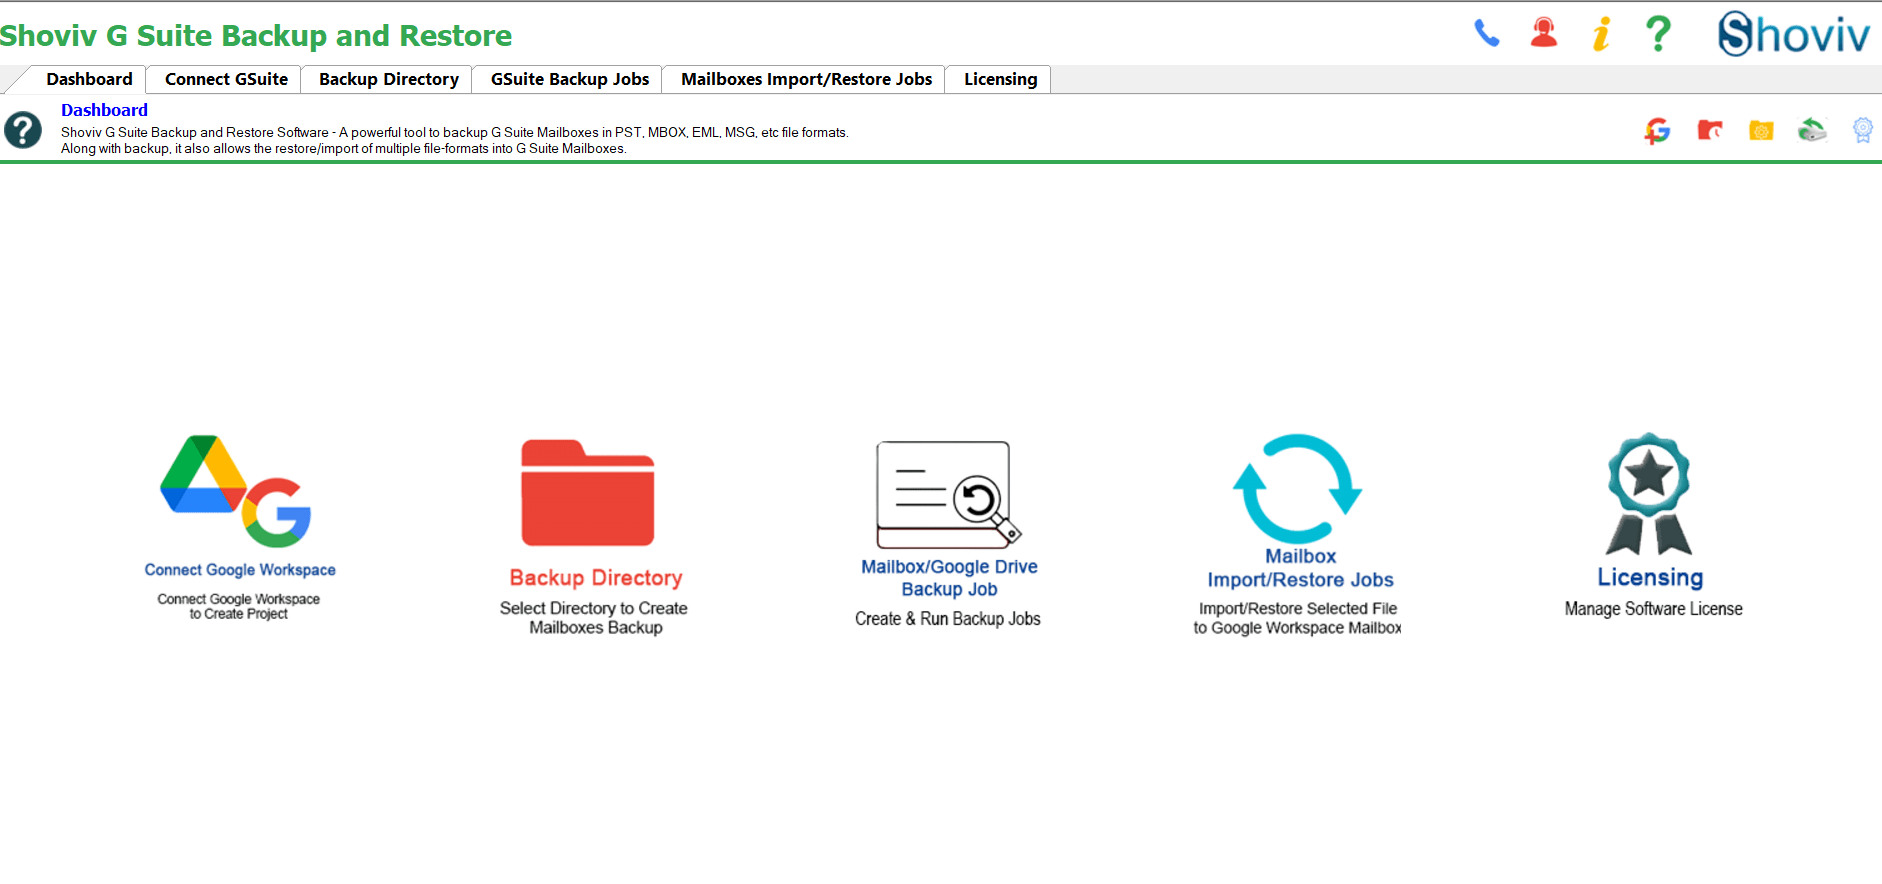Open the Google Drive and G logo tile
The height and width of the screenshot is (884, 1882).
tap(236, 491)
